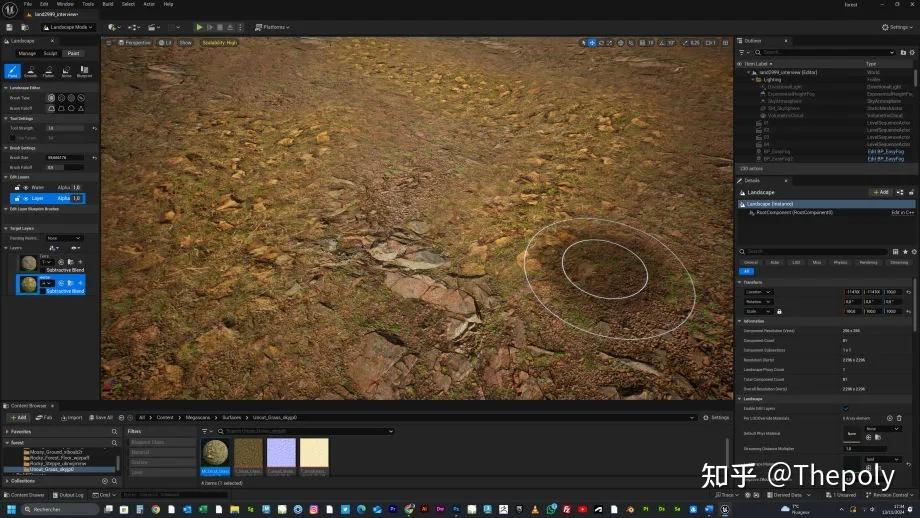The height and width of the screenshot is (518, 920).
Task: Open Blueprint/Add Script icon beside Add
Action: (900, 192)
